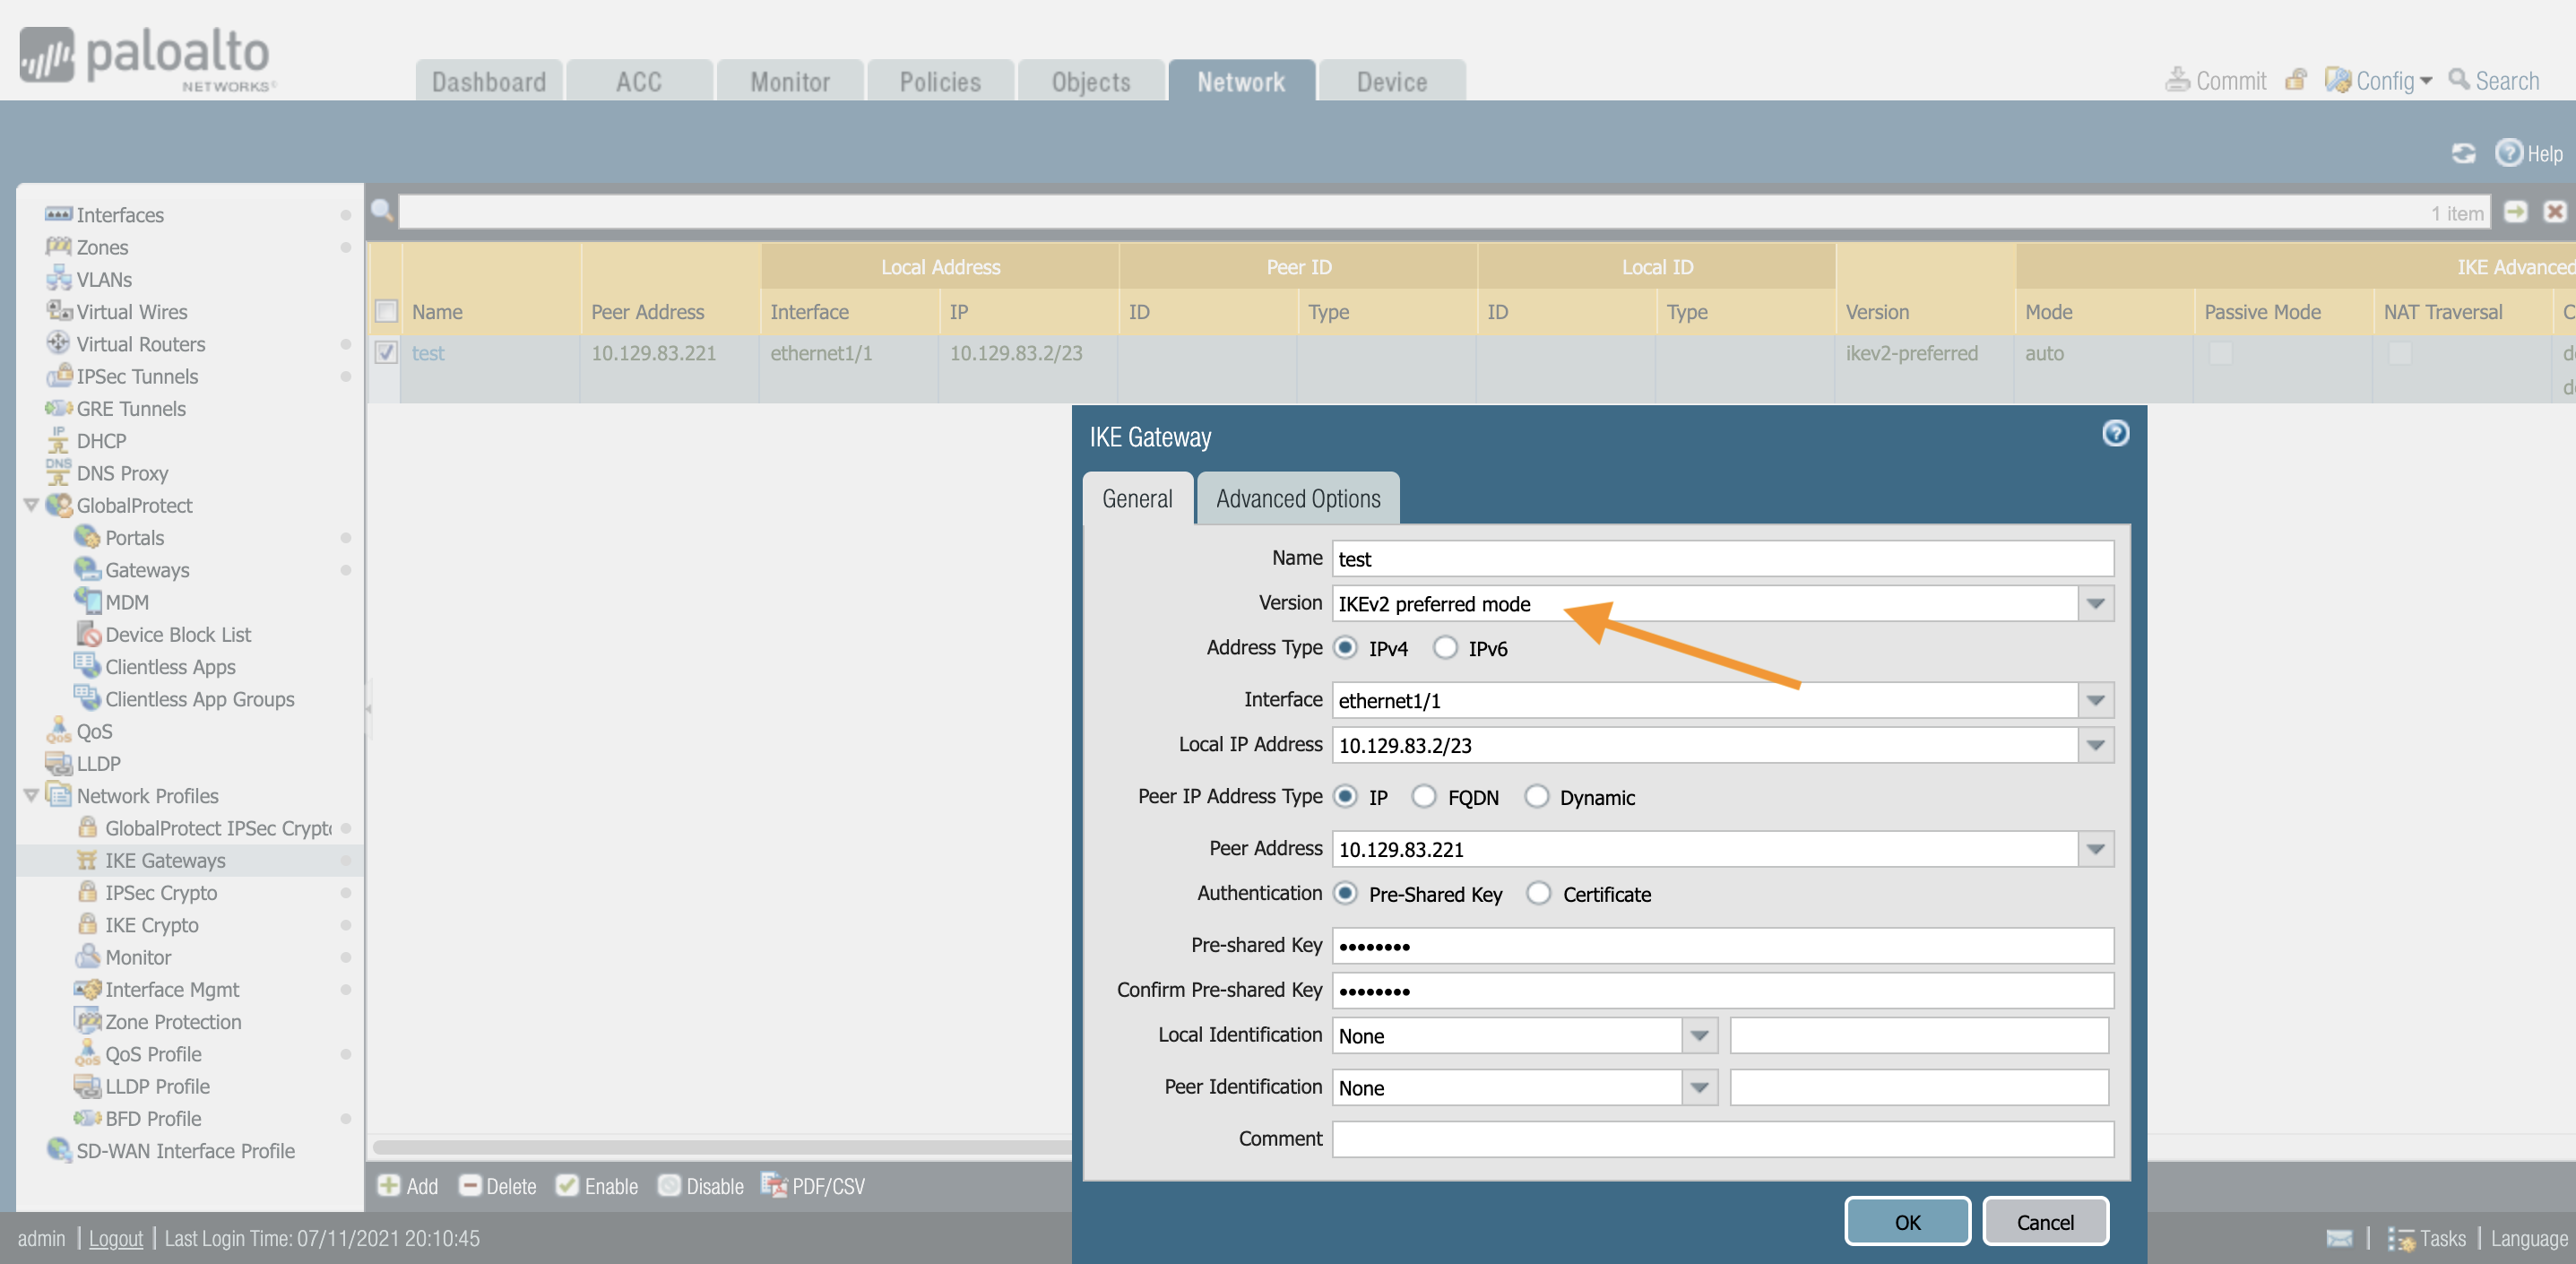Click the Commit icon in top bar
This screenshot has width=2576, height=1264.
2177,80
